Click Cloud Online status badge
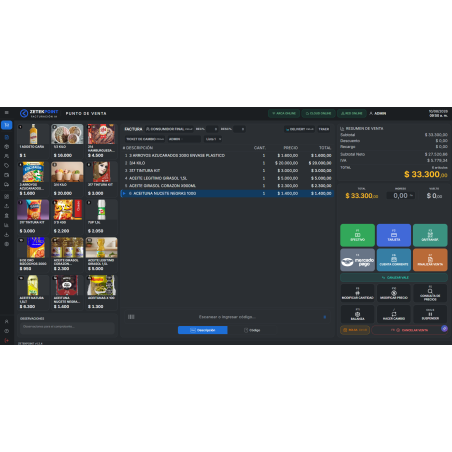The image size is (452, 452). point(319,113)
